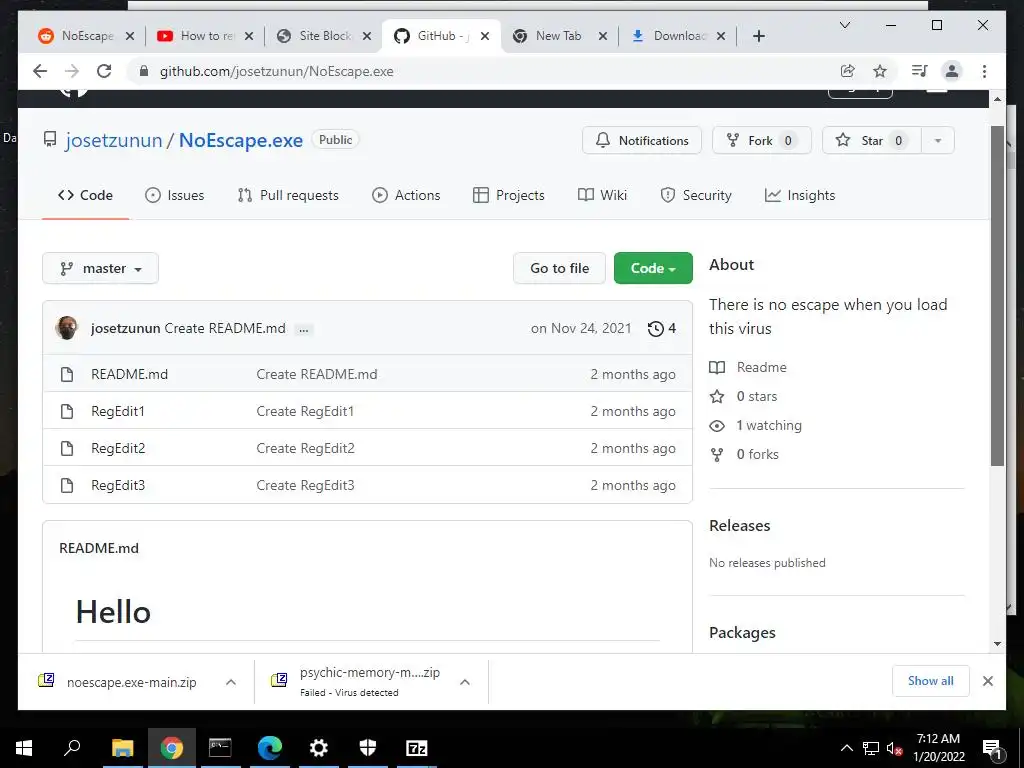Open the Projects tab
This screenshot has width=1024, height=768.
509,195
